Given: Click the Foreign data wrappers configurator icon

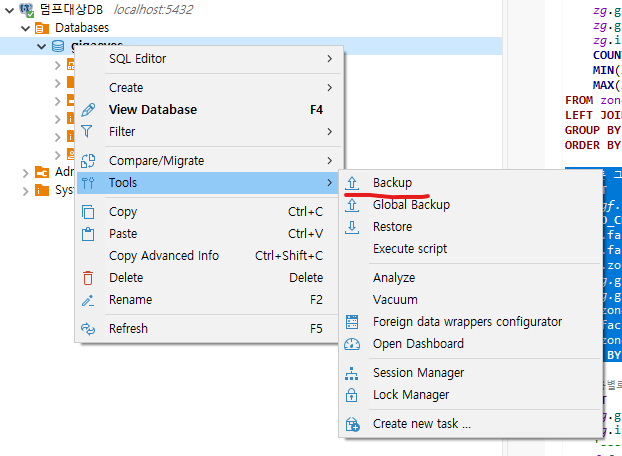Looking at the screenshot, I should [352, 322].
